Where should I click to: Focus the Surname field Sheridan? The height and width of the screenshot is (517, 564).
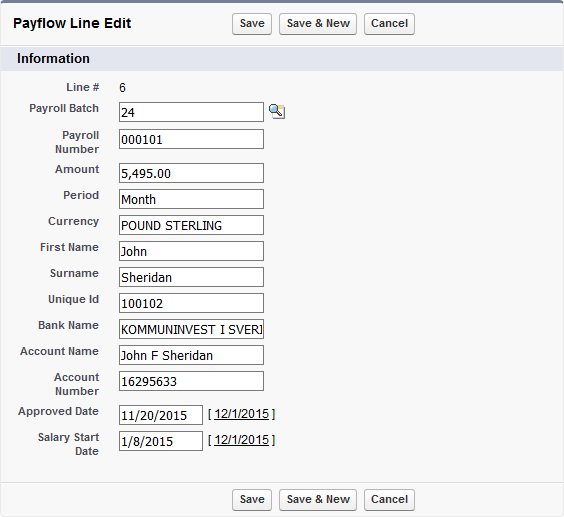pyautogui.click(x=191, y=277)
